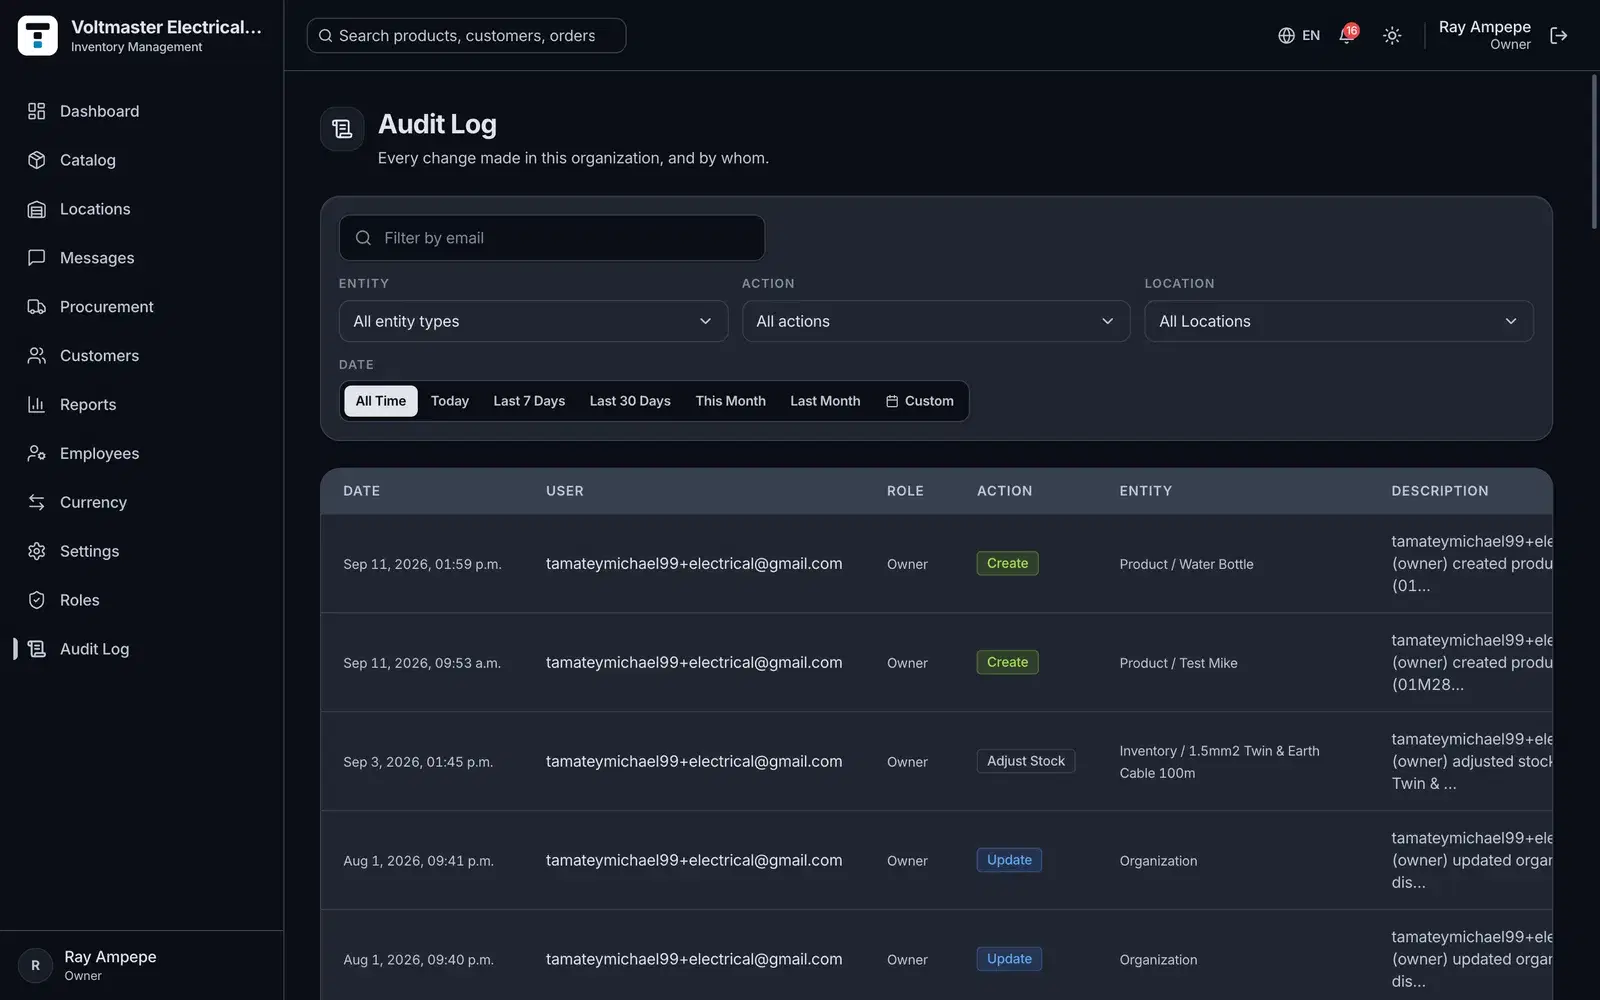Click date Sep 3, 2026, 01:45 p.m.
Image resolution: width=1600 pixels, height=1000 pixels.
[418, 762]
